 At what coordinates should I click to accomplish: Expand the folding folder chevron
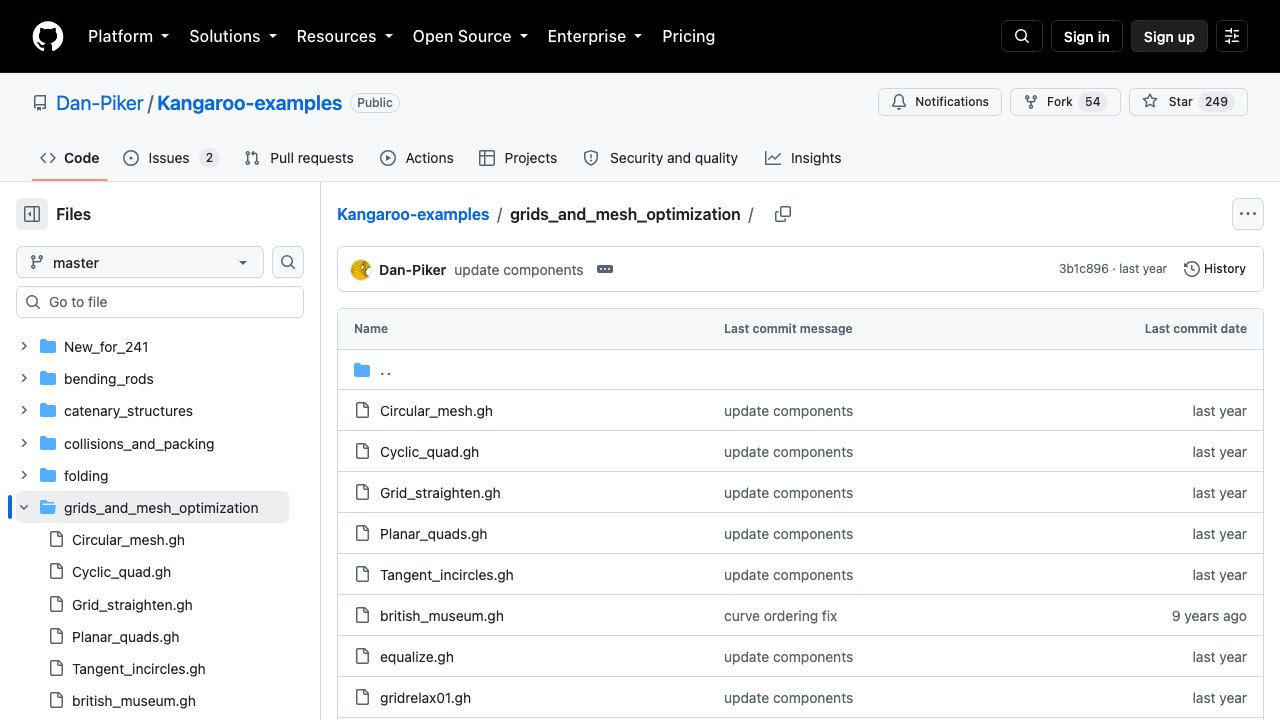pos(24,476)
